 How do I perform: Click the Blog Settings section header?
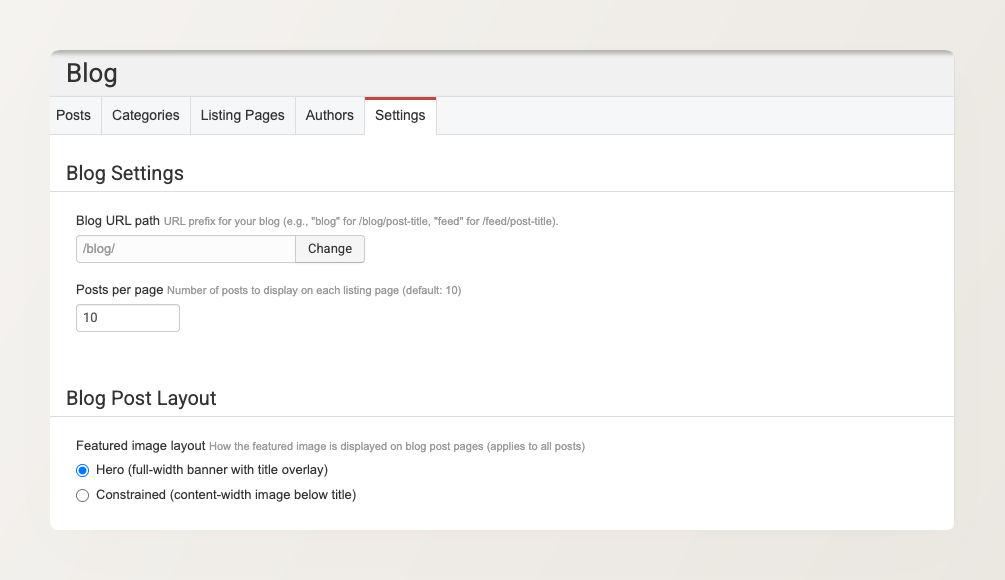click(125, 173)
